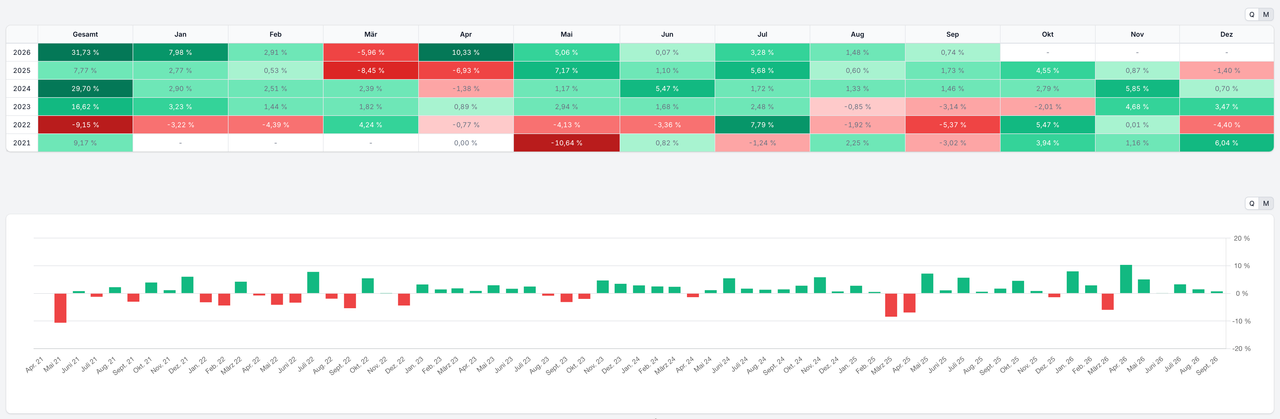Click the 2026 April cell 10,33 %
This screenshot has height=419, width=1280.
pyautogui.click(x=466, y=52)
